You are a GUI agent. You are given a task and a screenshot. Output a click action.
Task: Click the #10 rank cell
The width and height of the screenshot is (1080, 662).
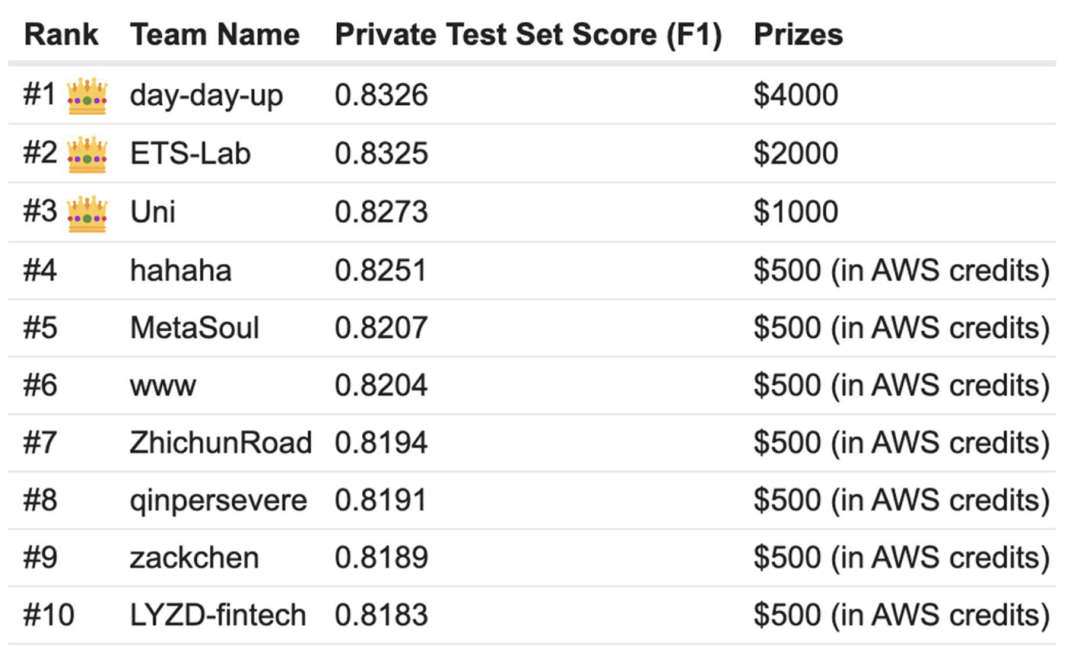pos(48,615)
